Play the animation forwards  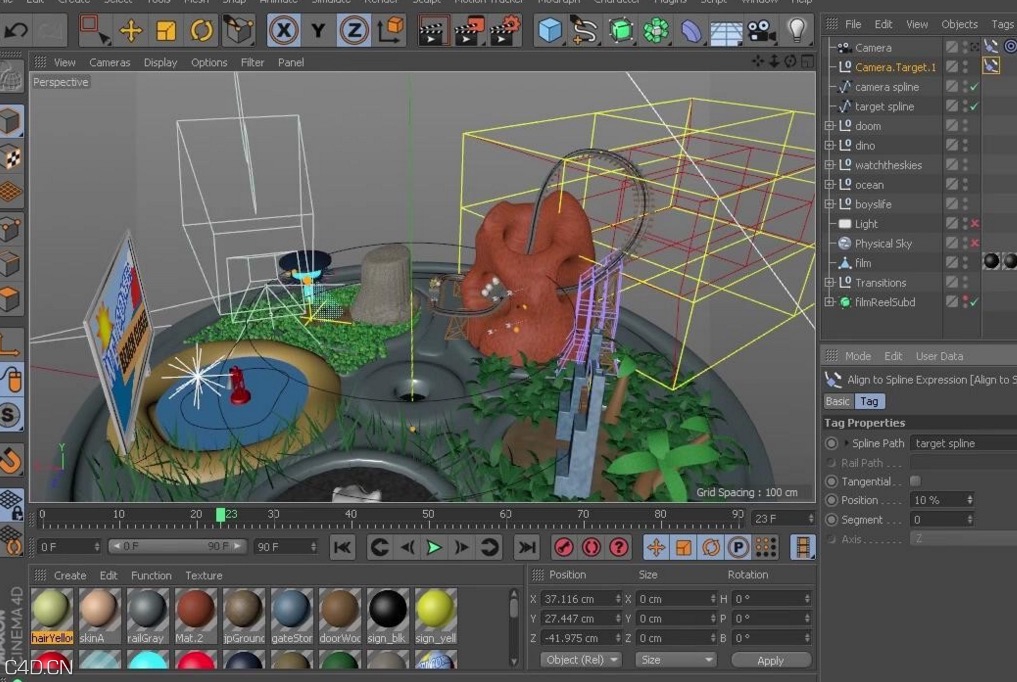point(433,547)
